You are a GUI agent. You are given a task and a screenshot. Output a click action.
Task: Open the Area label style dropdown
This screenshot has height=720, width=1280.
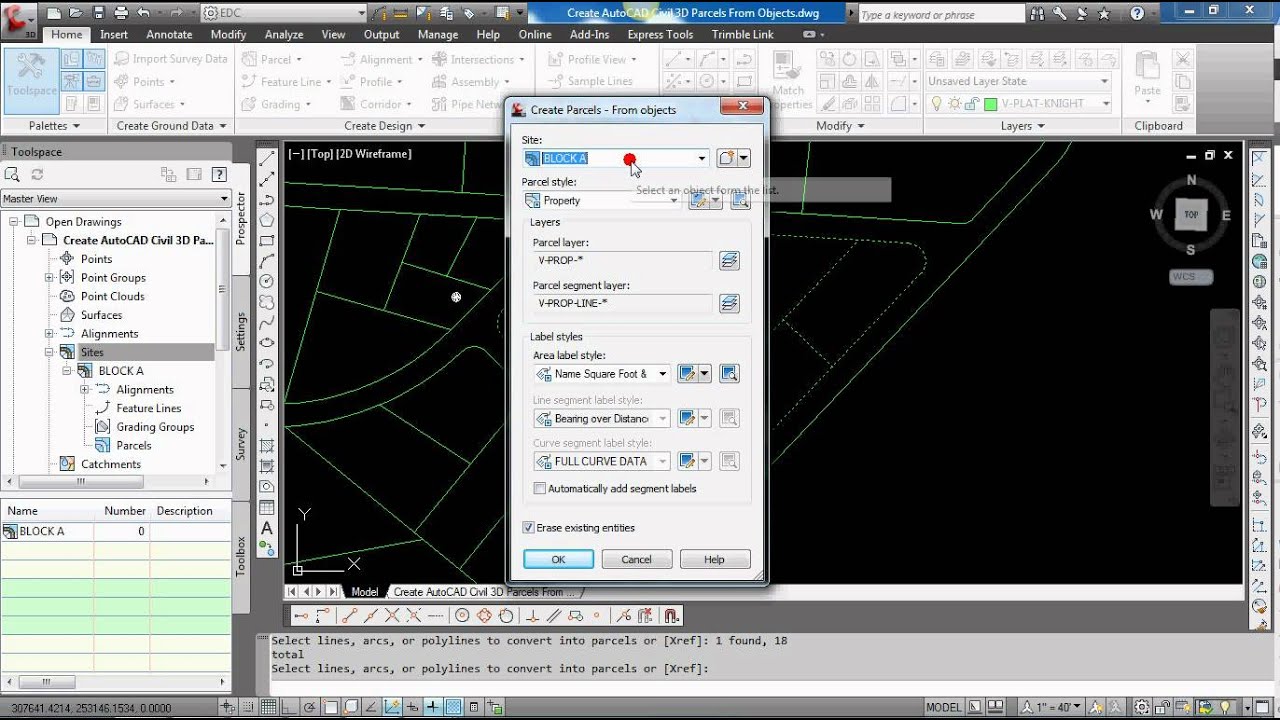click(x=662, y=374)
